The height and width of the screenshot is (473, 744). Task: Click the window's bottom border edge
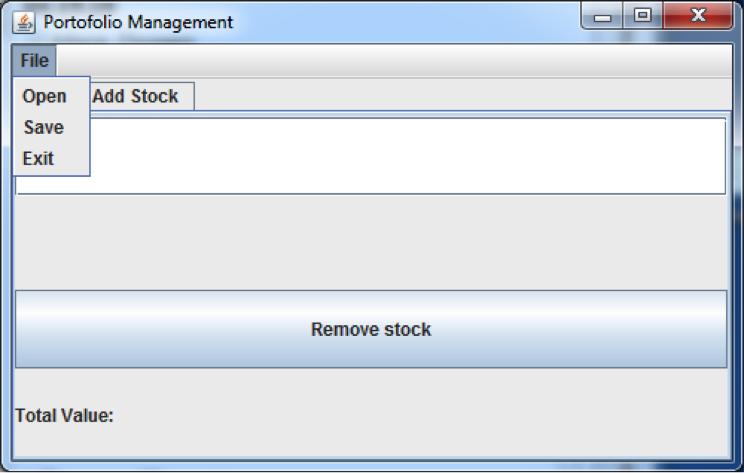372,466
